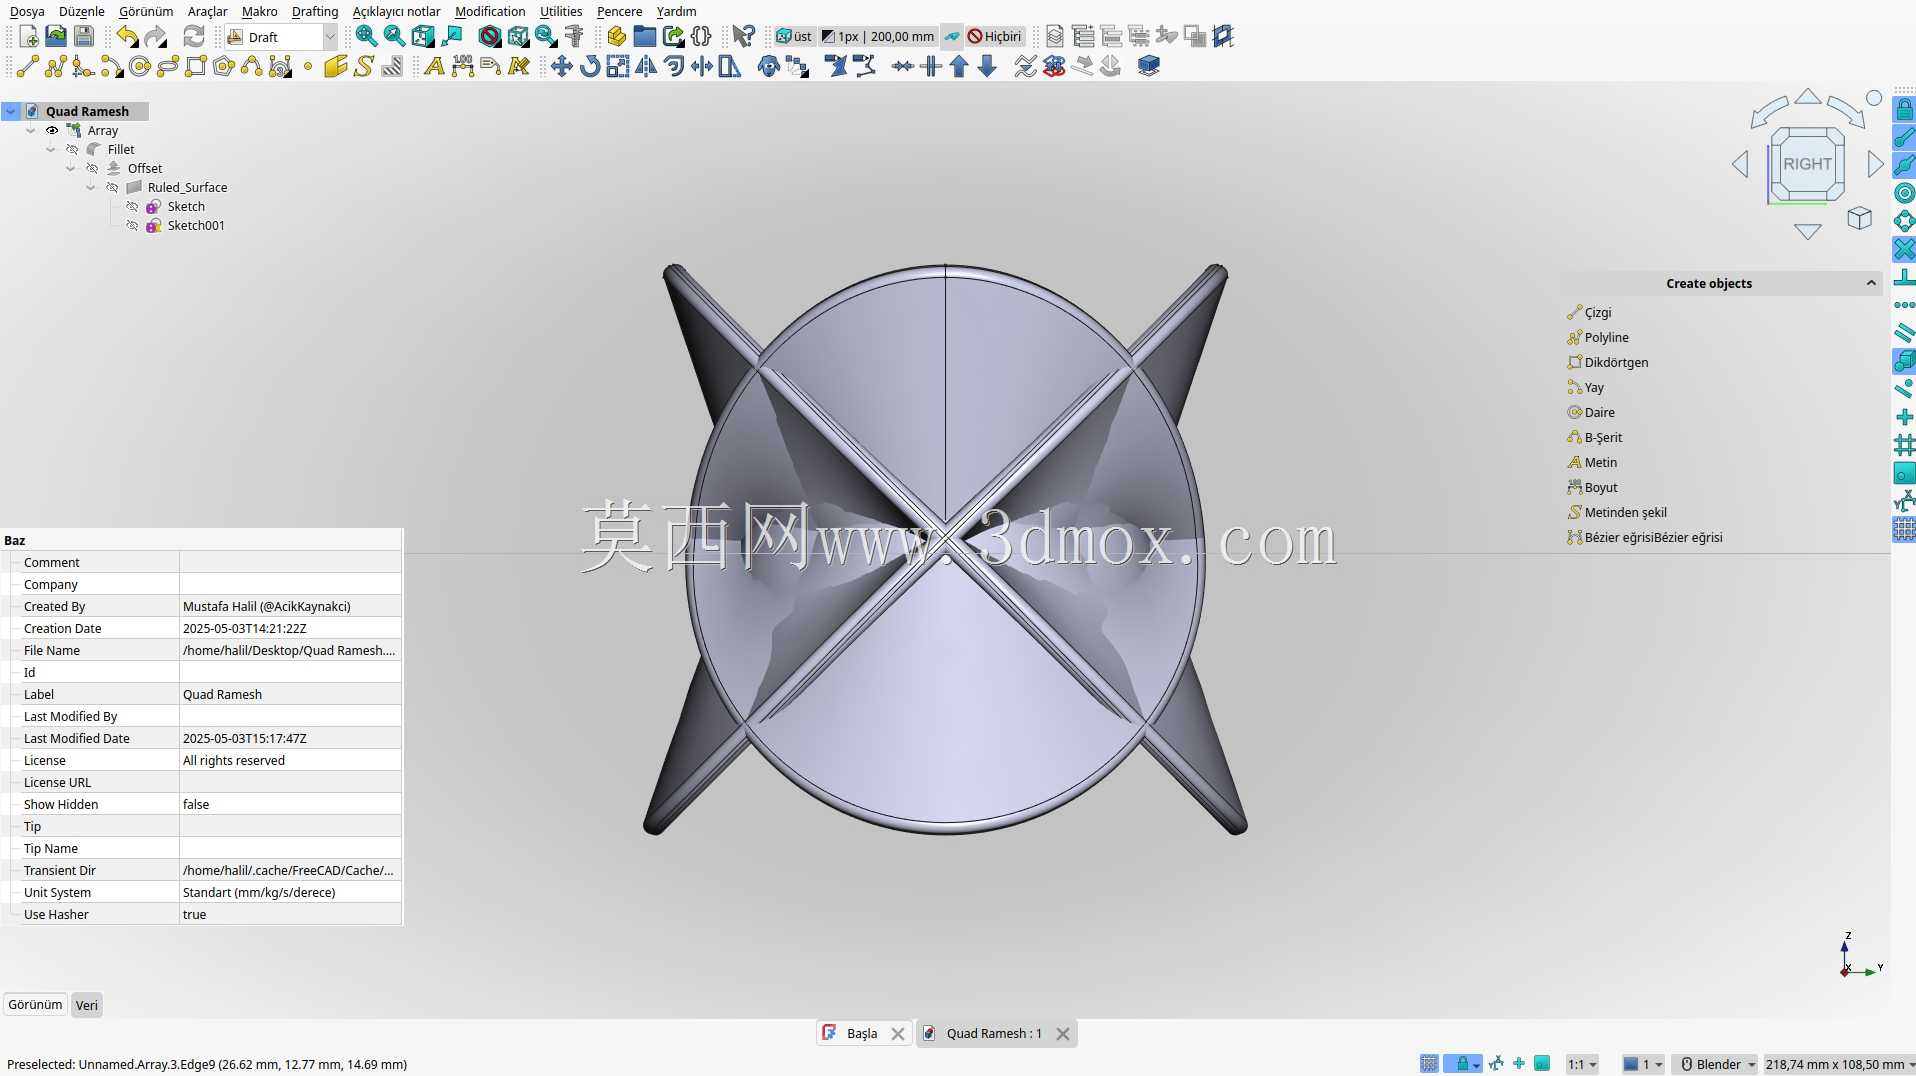The height and width of the screenshot is (1076, 1916).
Task: Open the What's This help pointer
Action: pyautogui.click(x=743, y=37)
